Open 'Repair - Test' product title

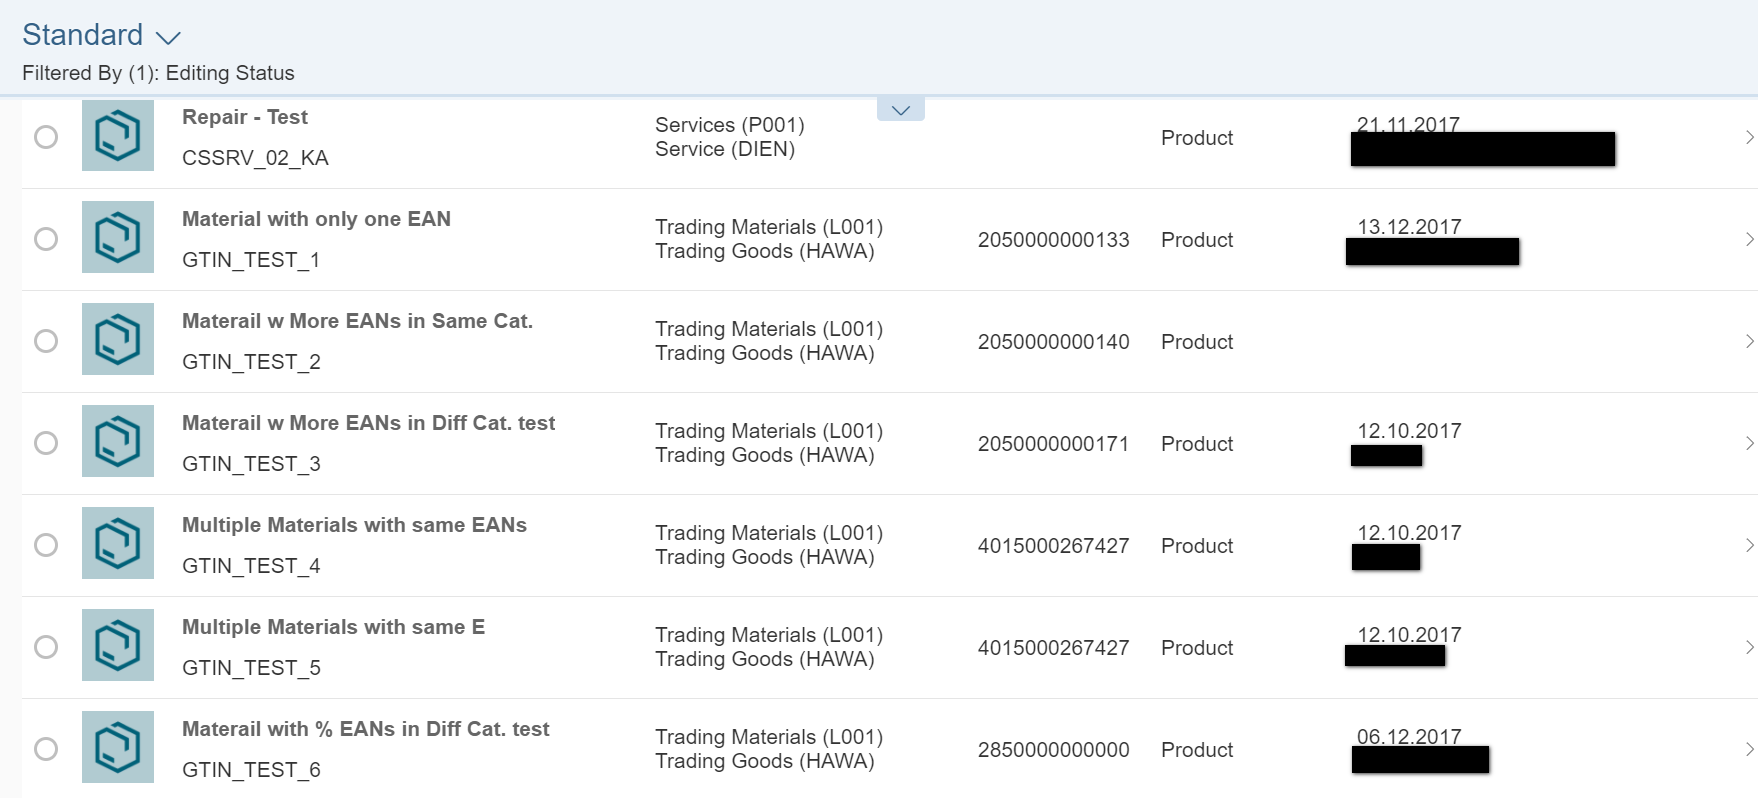[245, 117]
